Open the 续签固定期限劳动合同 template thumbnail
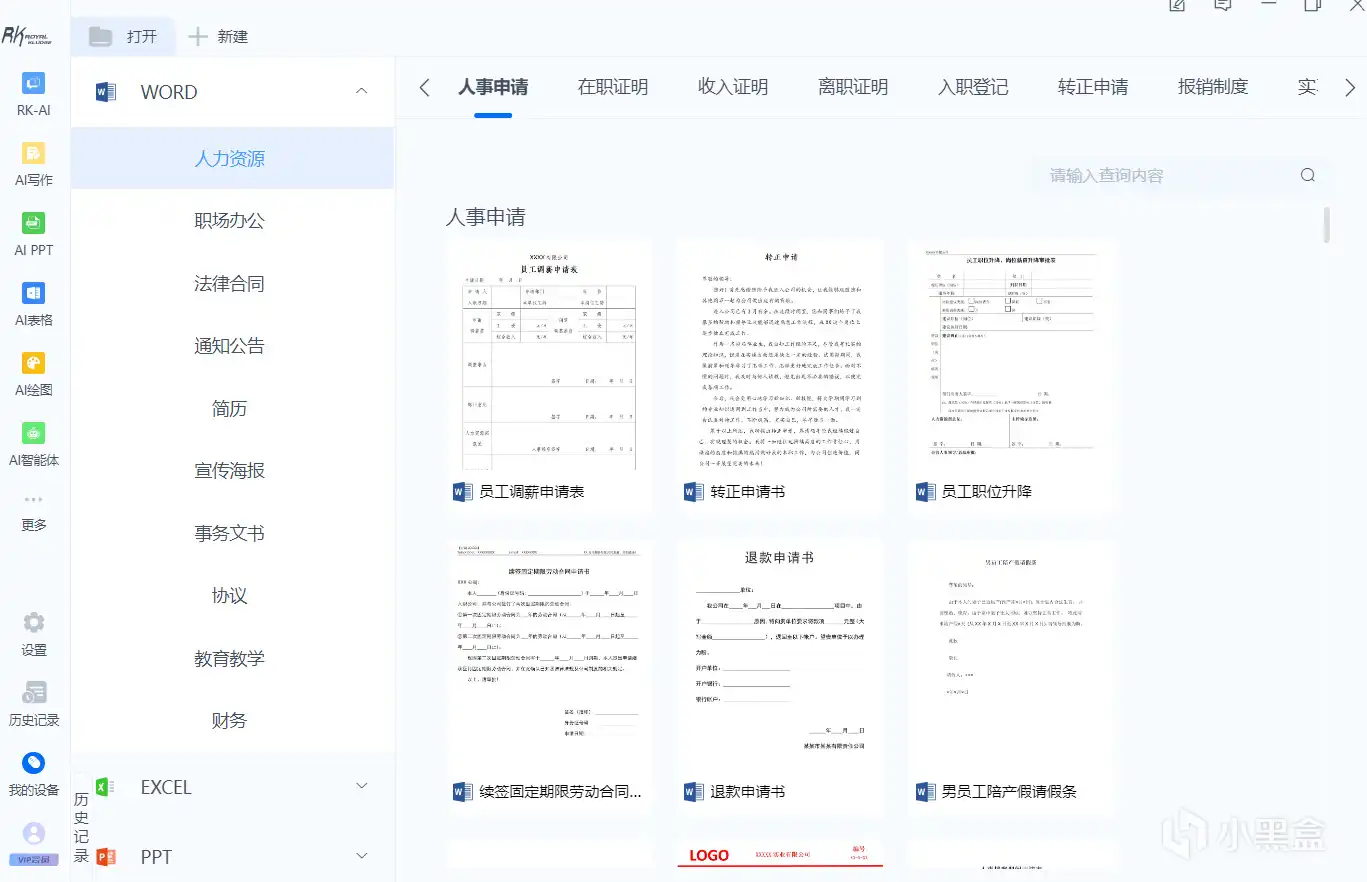Viewport: 1367px width, 882px height. [x=549, y=657]
